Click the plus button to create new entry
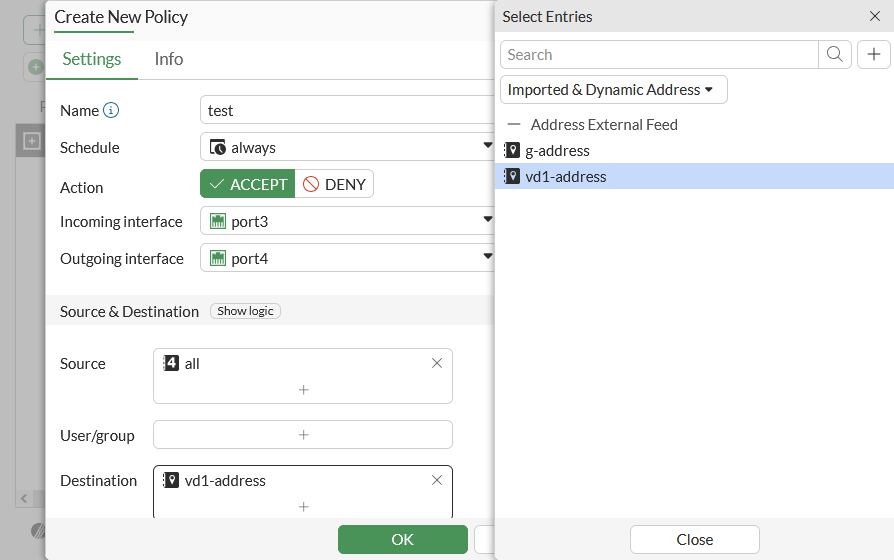894x560 pixels. pyautogui.click(x=873, y=55)
